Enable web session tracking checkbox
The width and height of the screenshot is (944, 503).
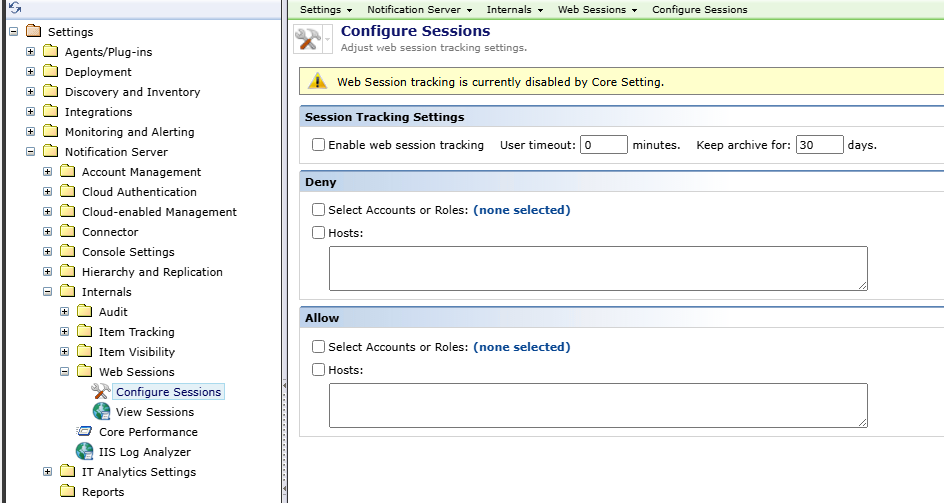(x=318, y=145)
